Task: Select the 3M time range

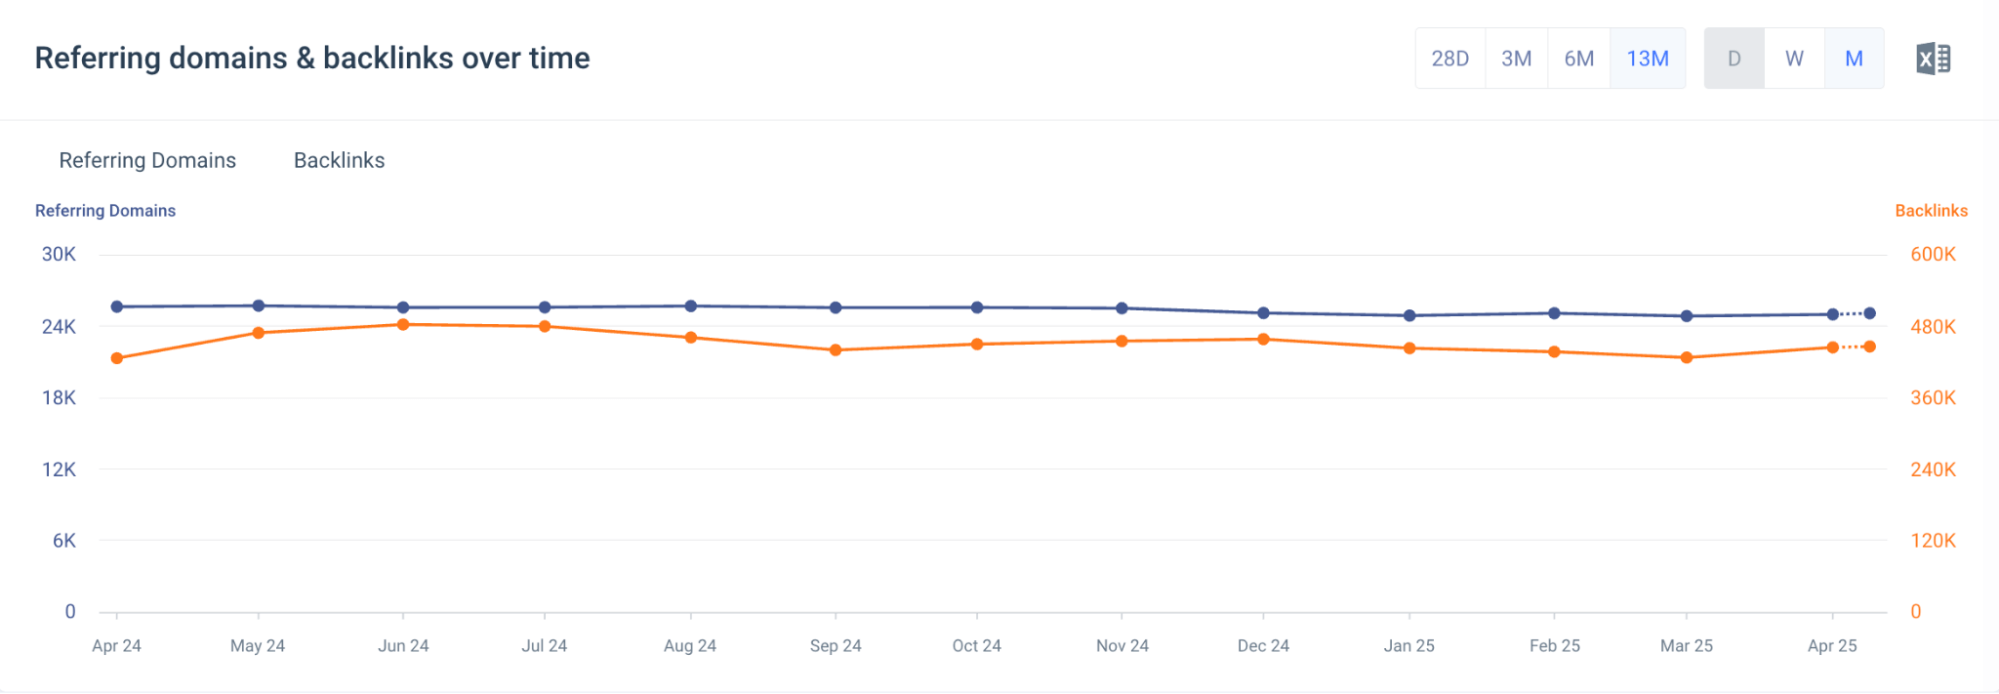Action: pos(1515,58)
